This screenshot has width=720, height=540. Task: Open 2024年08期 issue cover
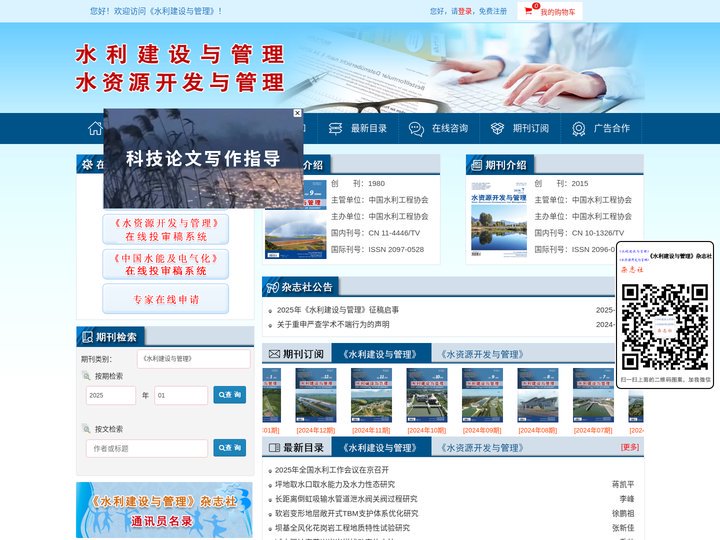[x=538, y=395]
